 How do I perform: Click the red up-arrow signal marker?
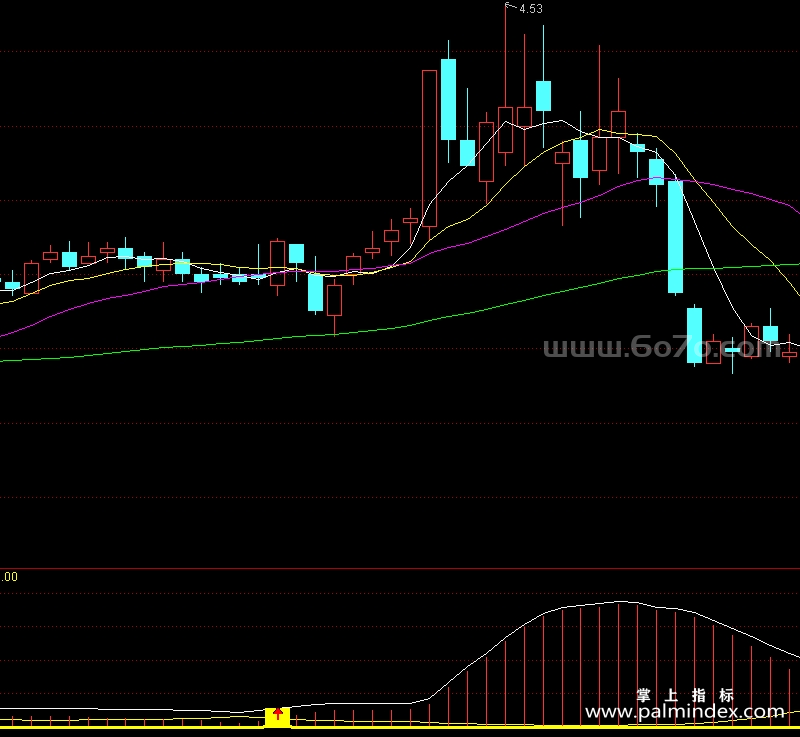(x=278, y=714)
